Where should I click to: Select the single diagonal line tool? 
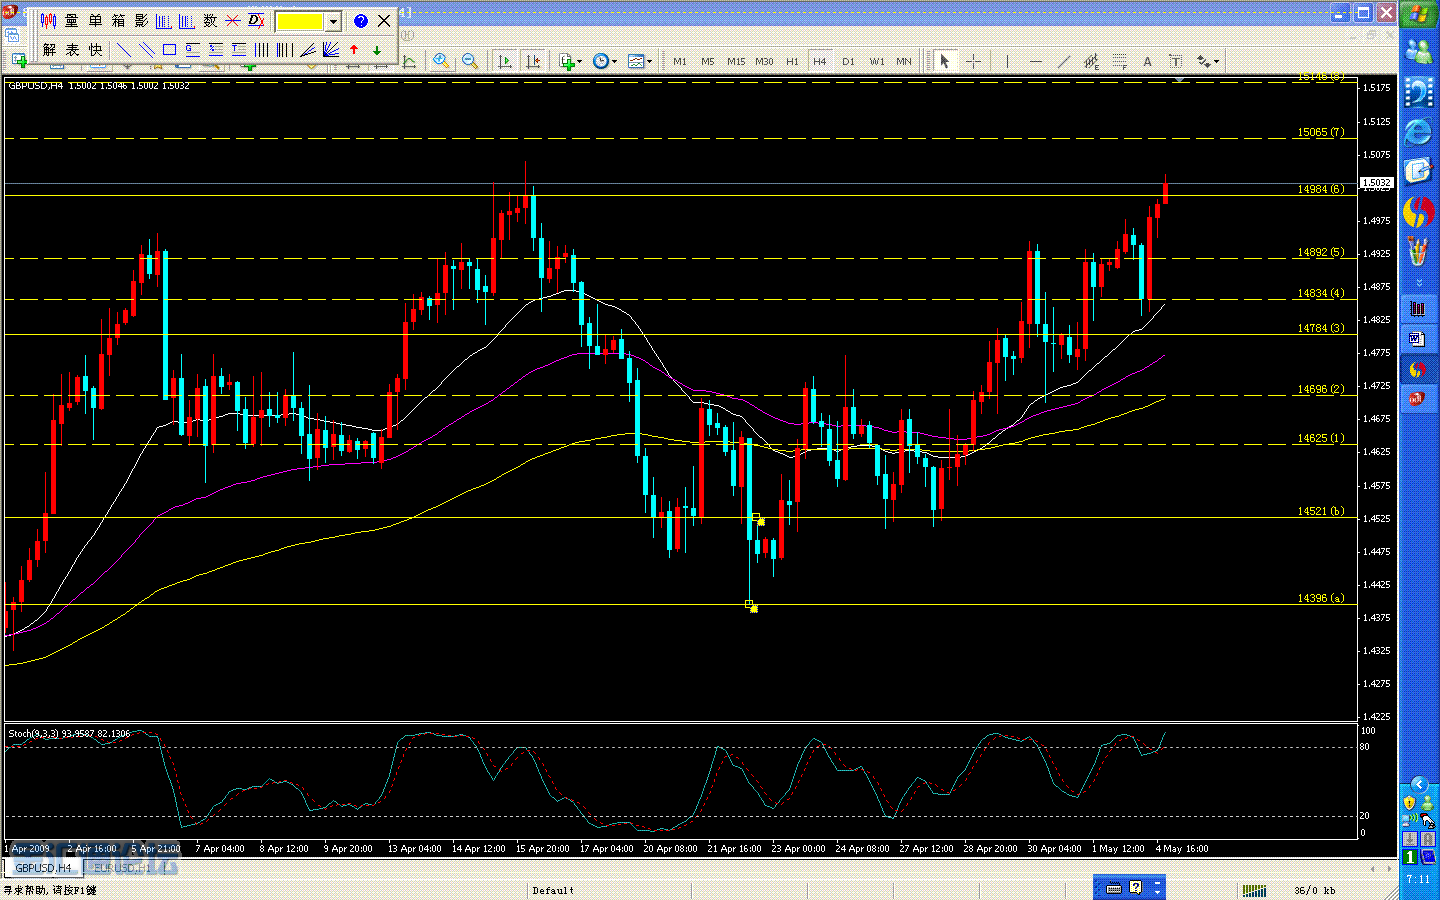pos(124,50)
